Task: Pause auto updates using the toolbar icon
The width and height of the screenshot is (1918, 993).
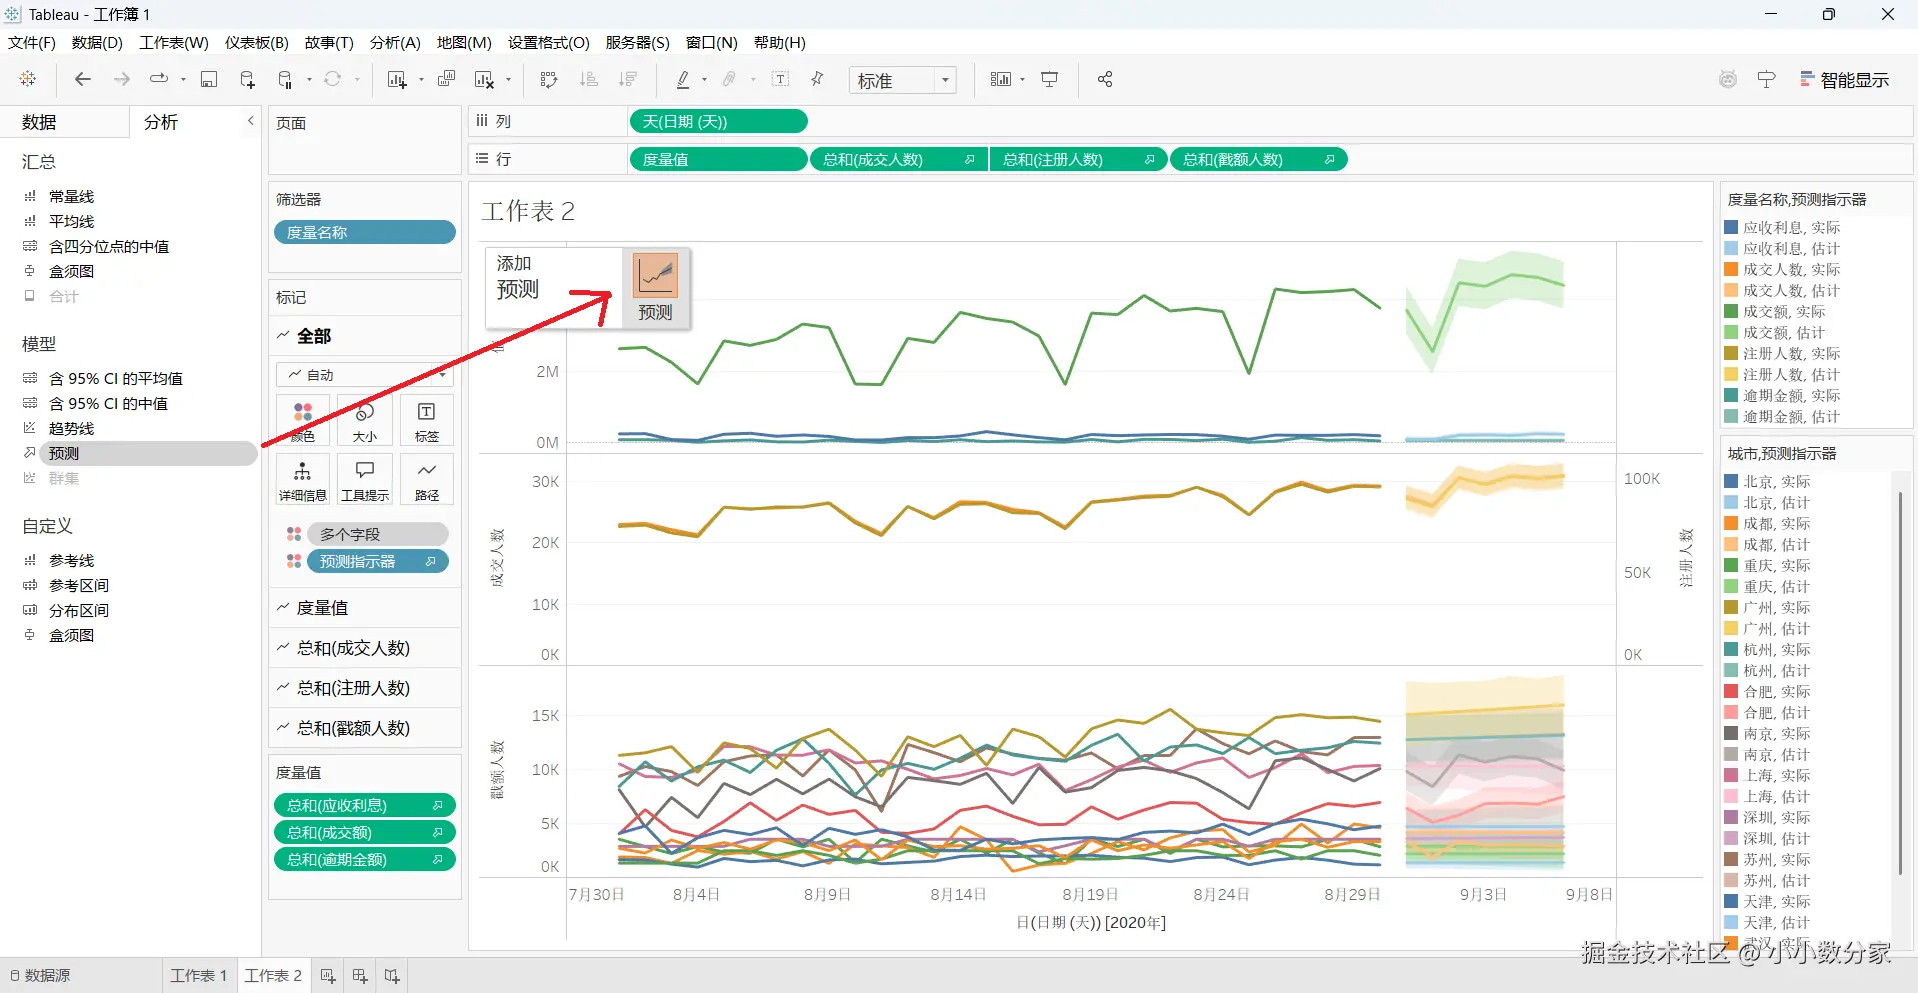Action: (286, 80)
